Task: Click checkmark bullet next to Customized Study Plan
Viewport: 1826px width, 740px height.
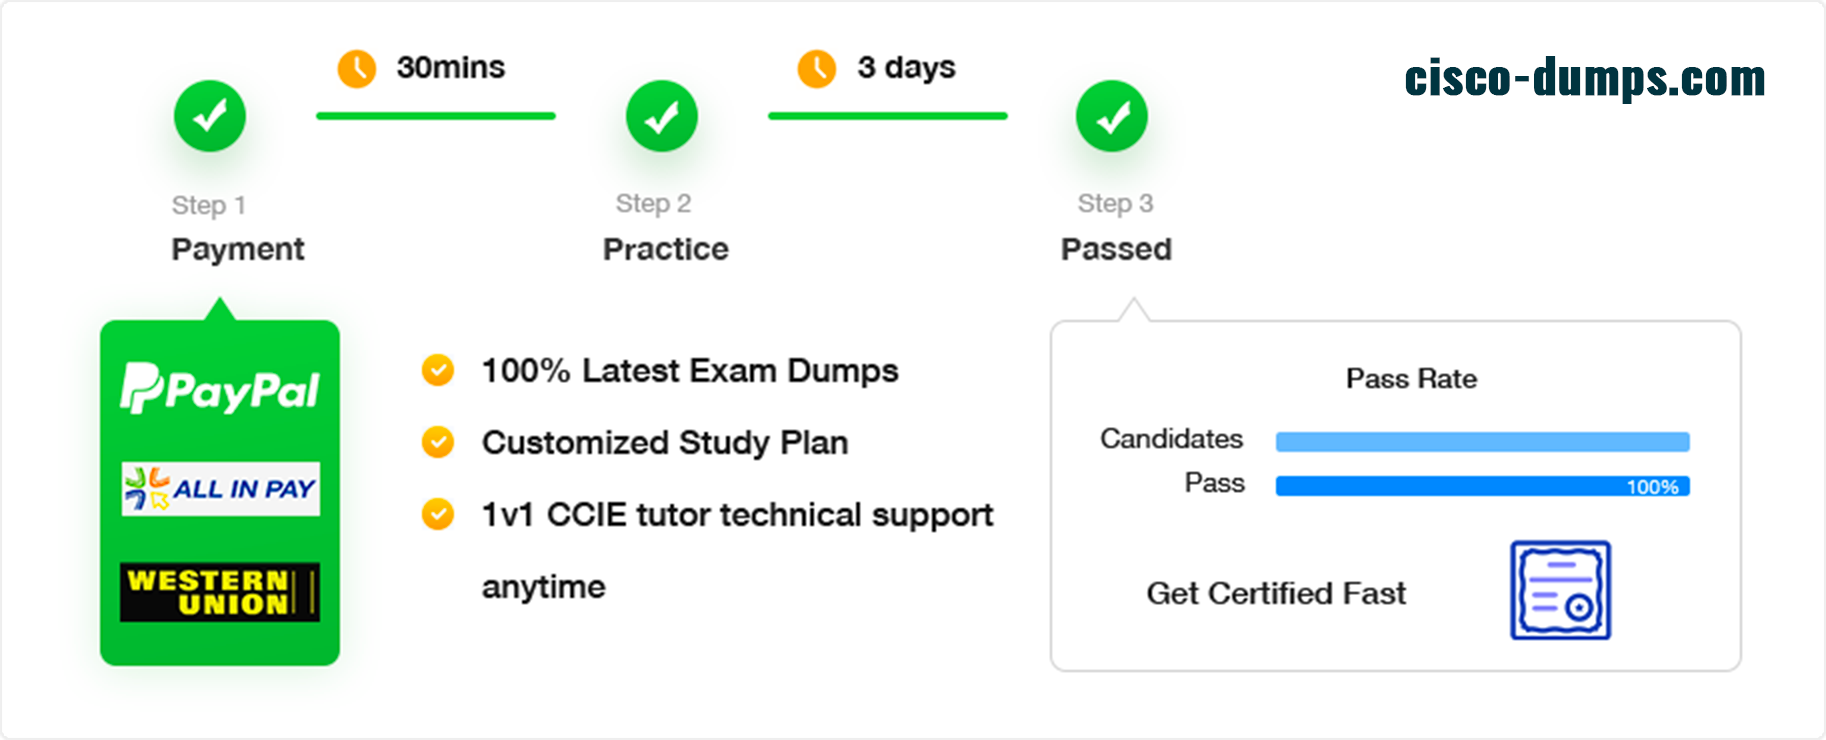Action: click(438, 441)
